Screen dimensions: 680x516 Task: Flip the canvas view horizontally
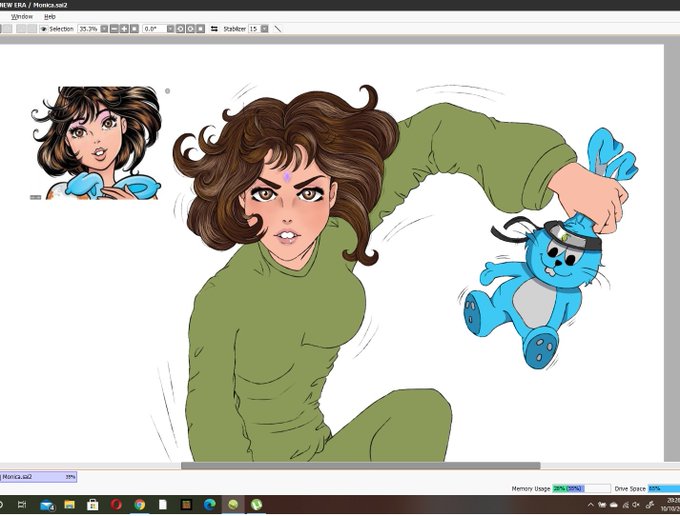(214, 29)
